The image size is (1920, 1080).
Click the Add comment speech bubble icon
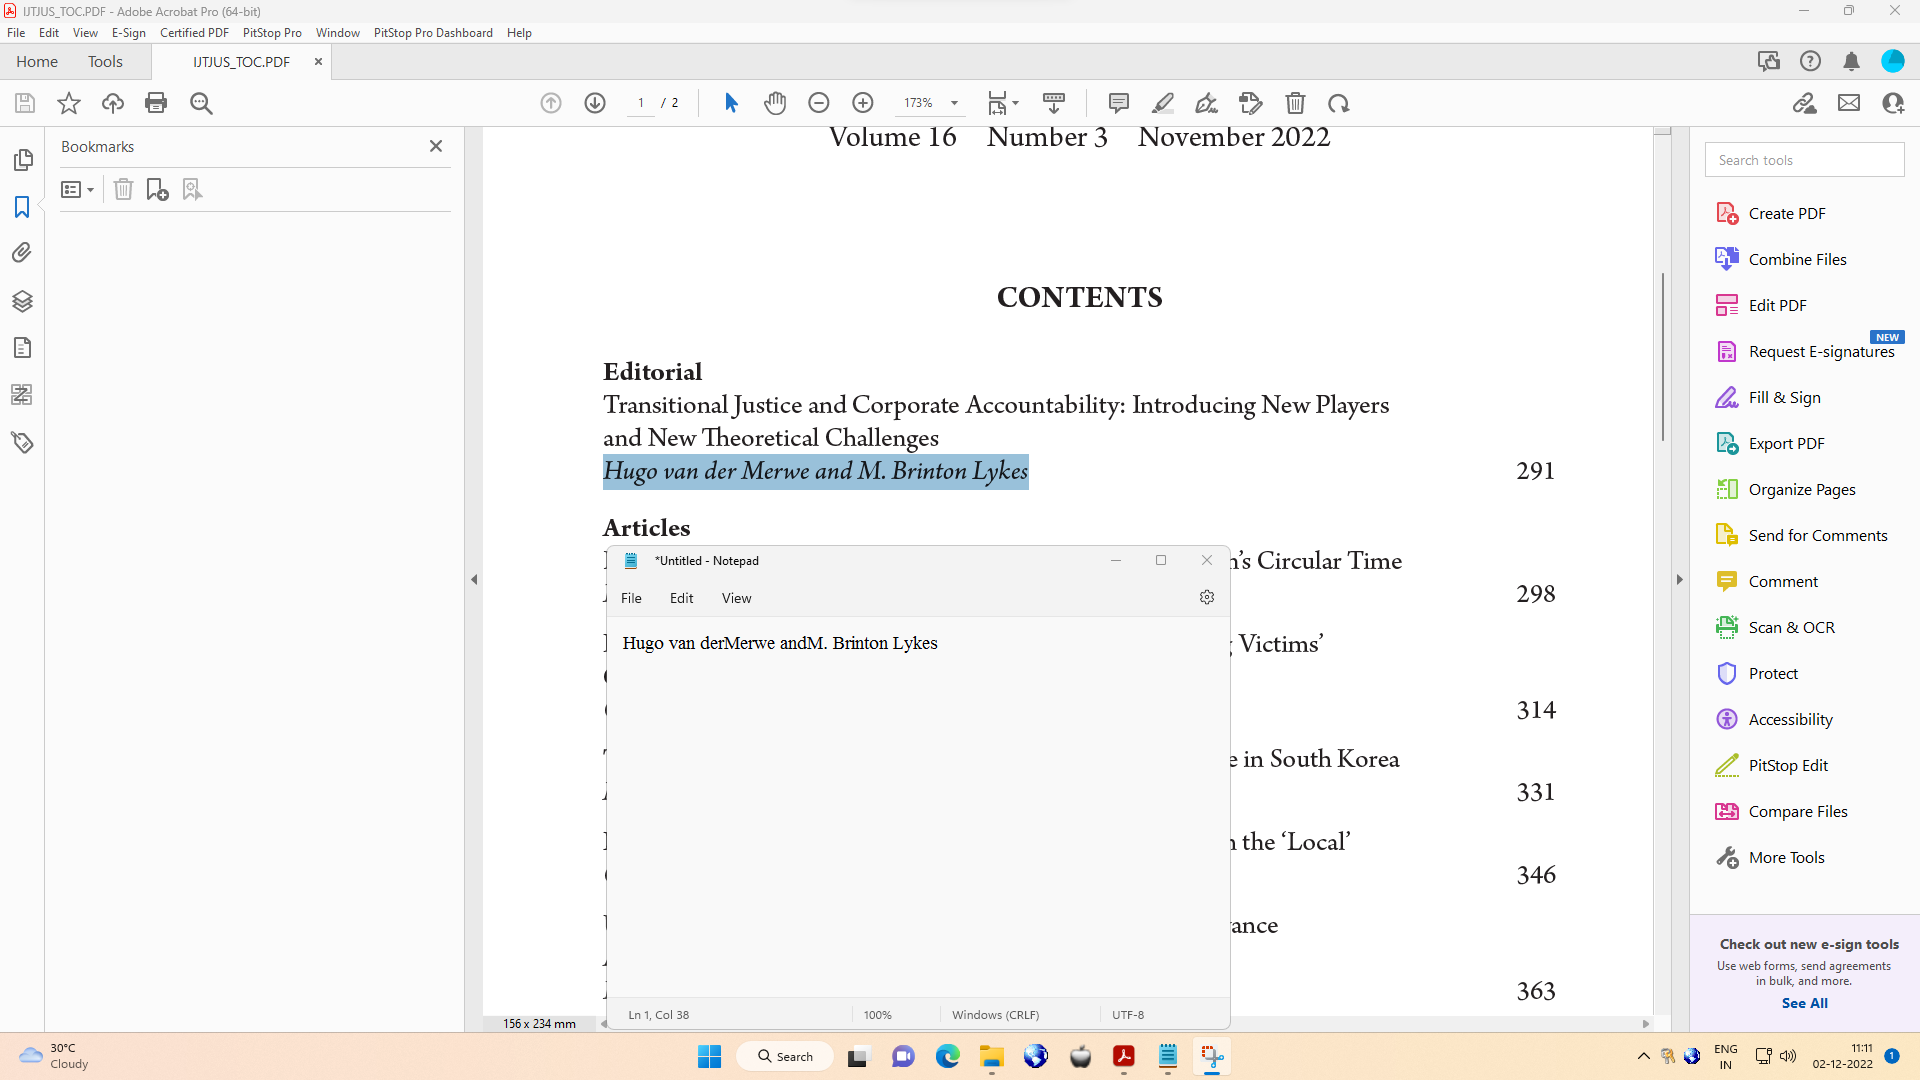tap(1117, 103)
